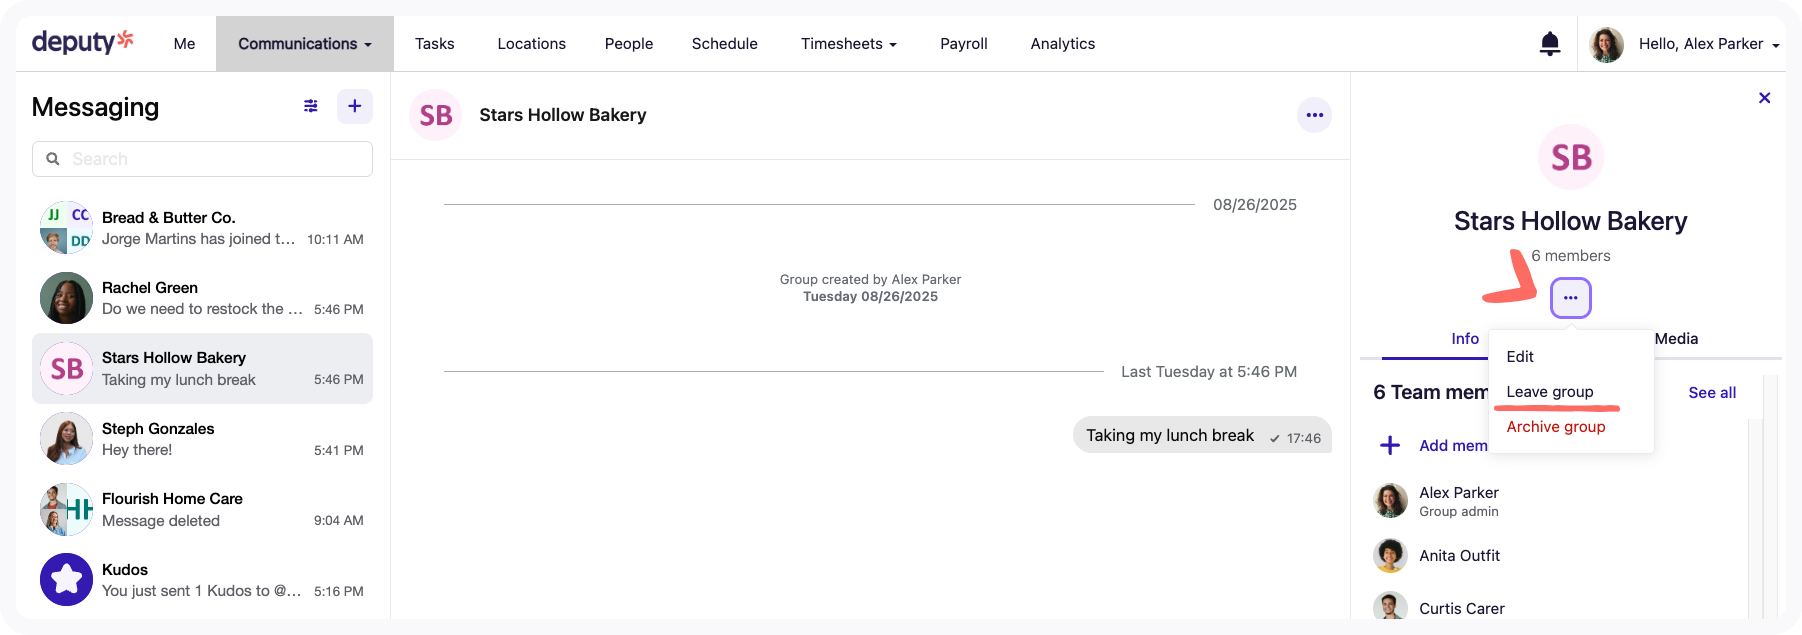Image resolution: width=1802 pixels, height=635 pixels.
Task: Click the See all members link
Action: (1711, 393)
